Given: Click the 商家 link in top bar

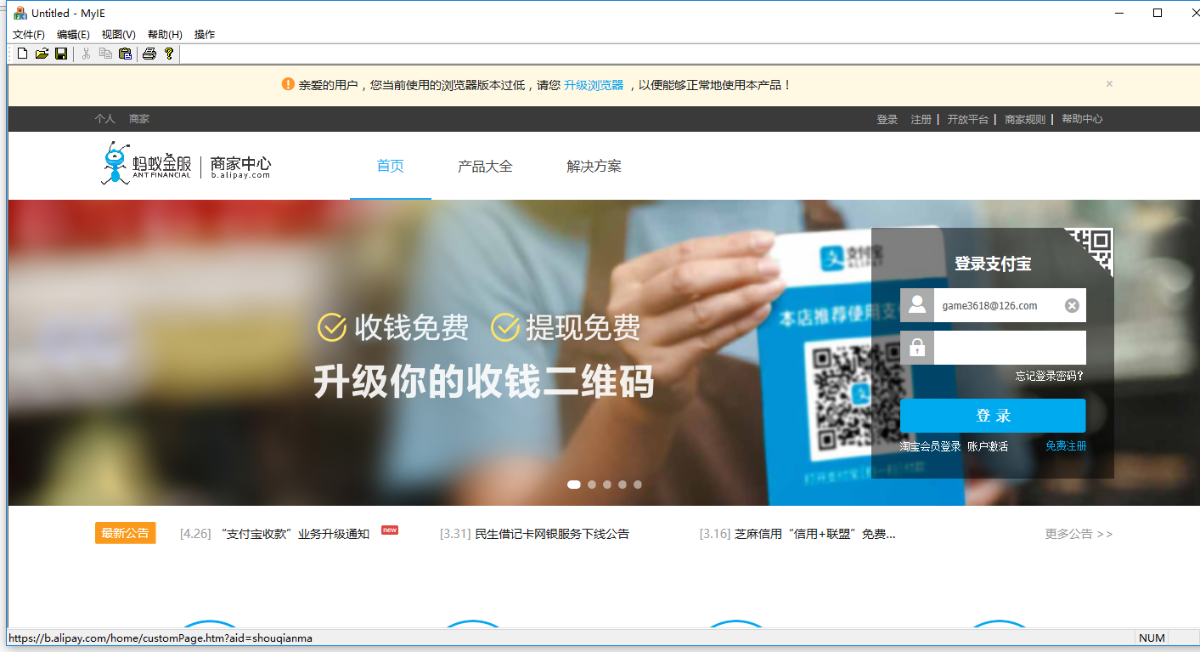Looking at the screenshot, I should tap(139, 119).
